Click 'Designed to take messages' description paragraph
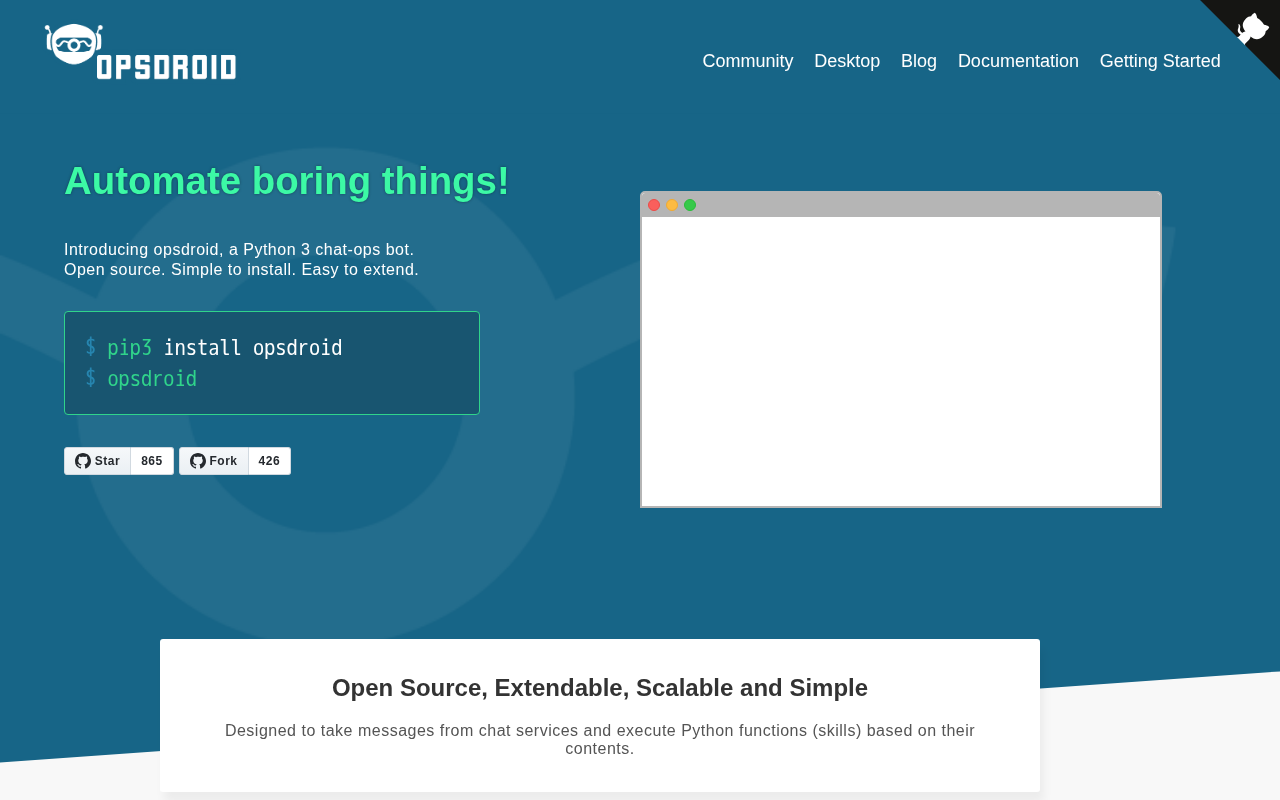Image resolution: width=1280 pixels, height=800 pixels. click(600, 740)
